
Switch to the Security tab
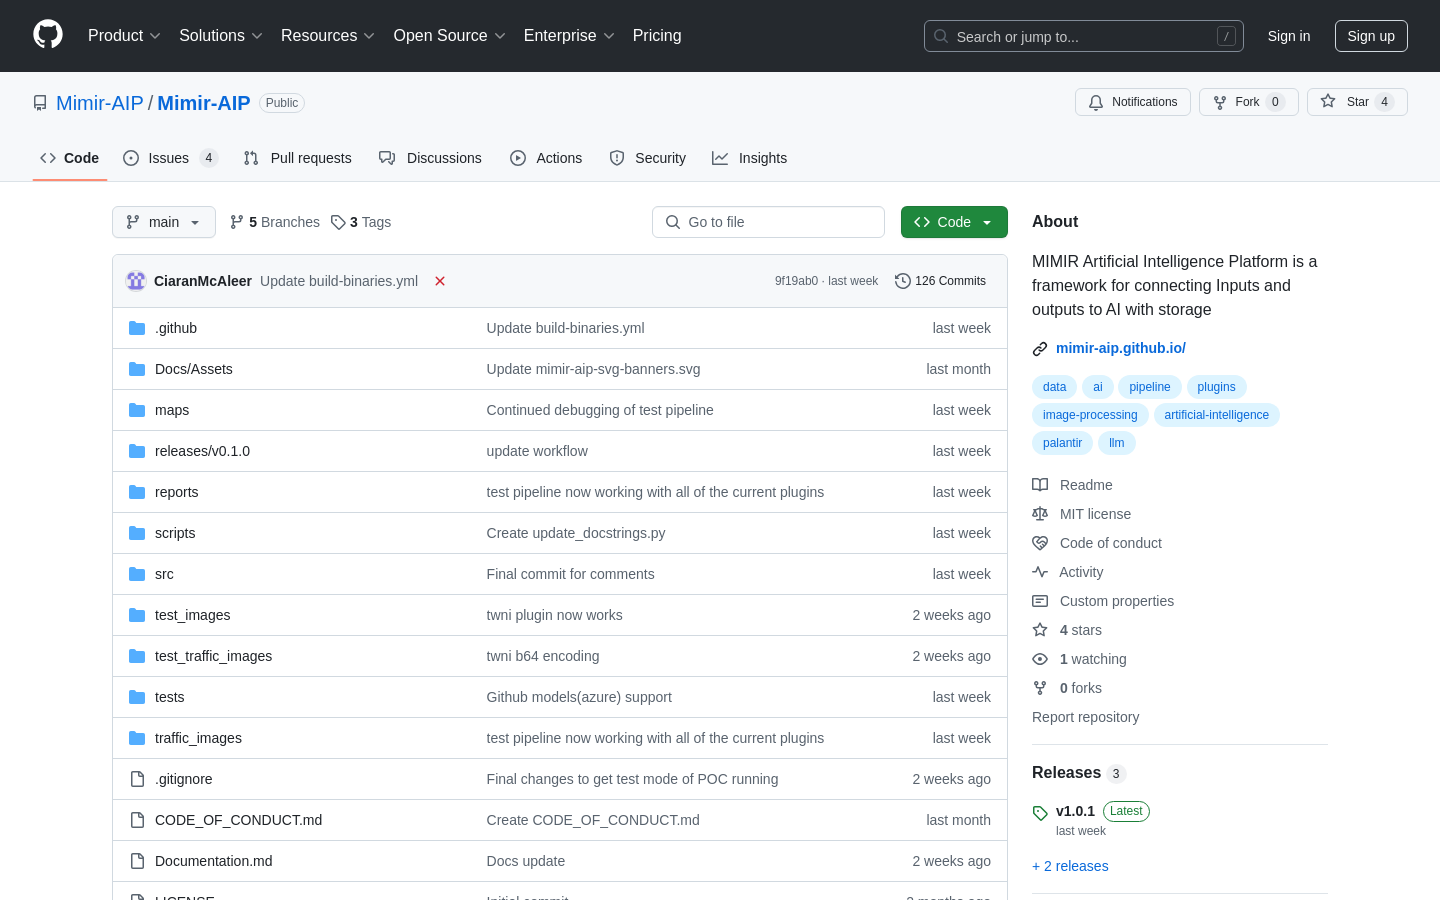click(648, 158)
